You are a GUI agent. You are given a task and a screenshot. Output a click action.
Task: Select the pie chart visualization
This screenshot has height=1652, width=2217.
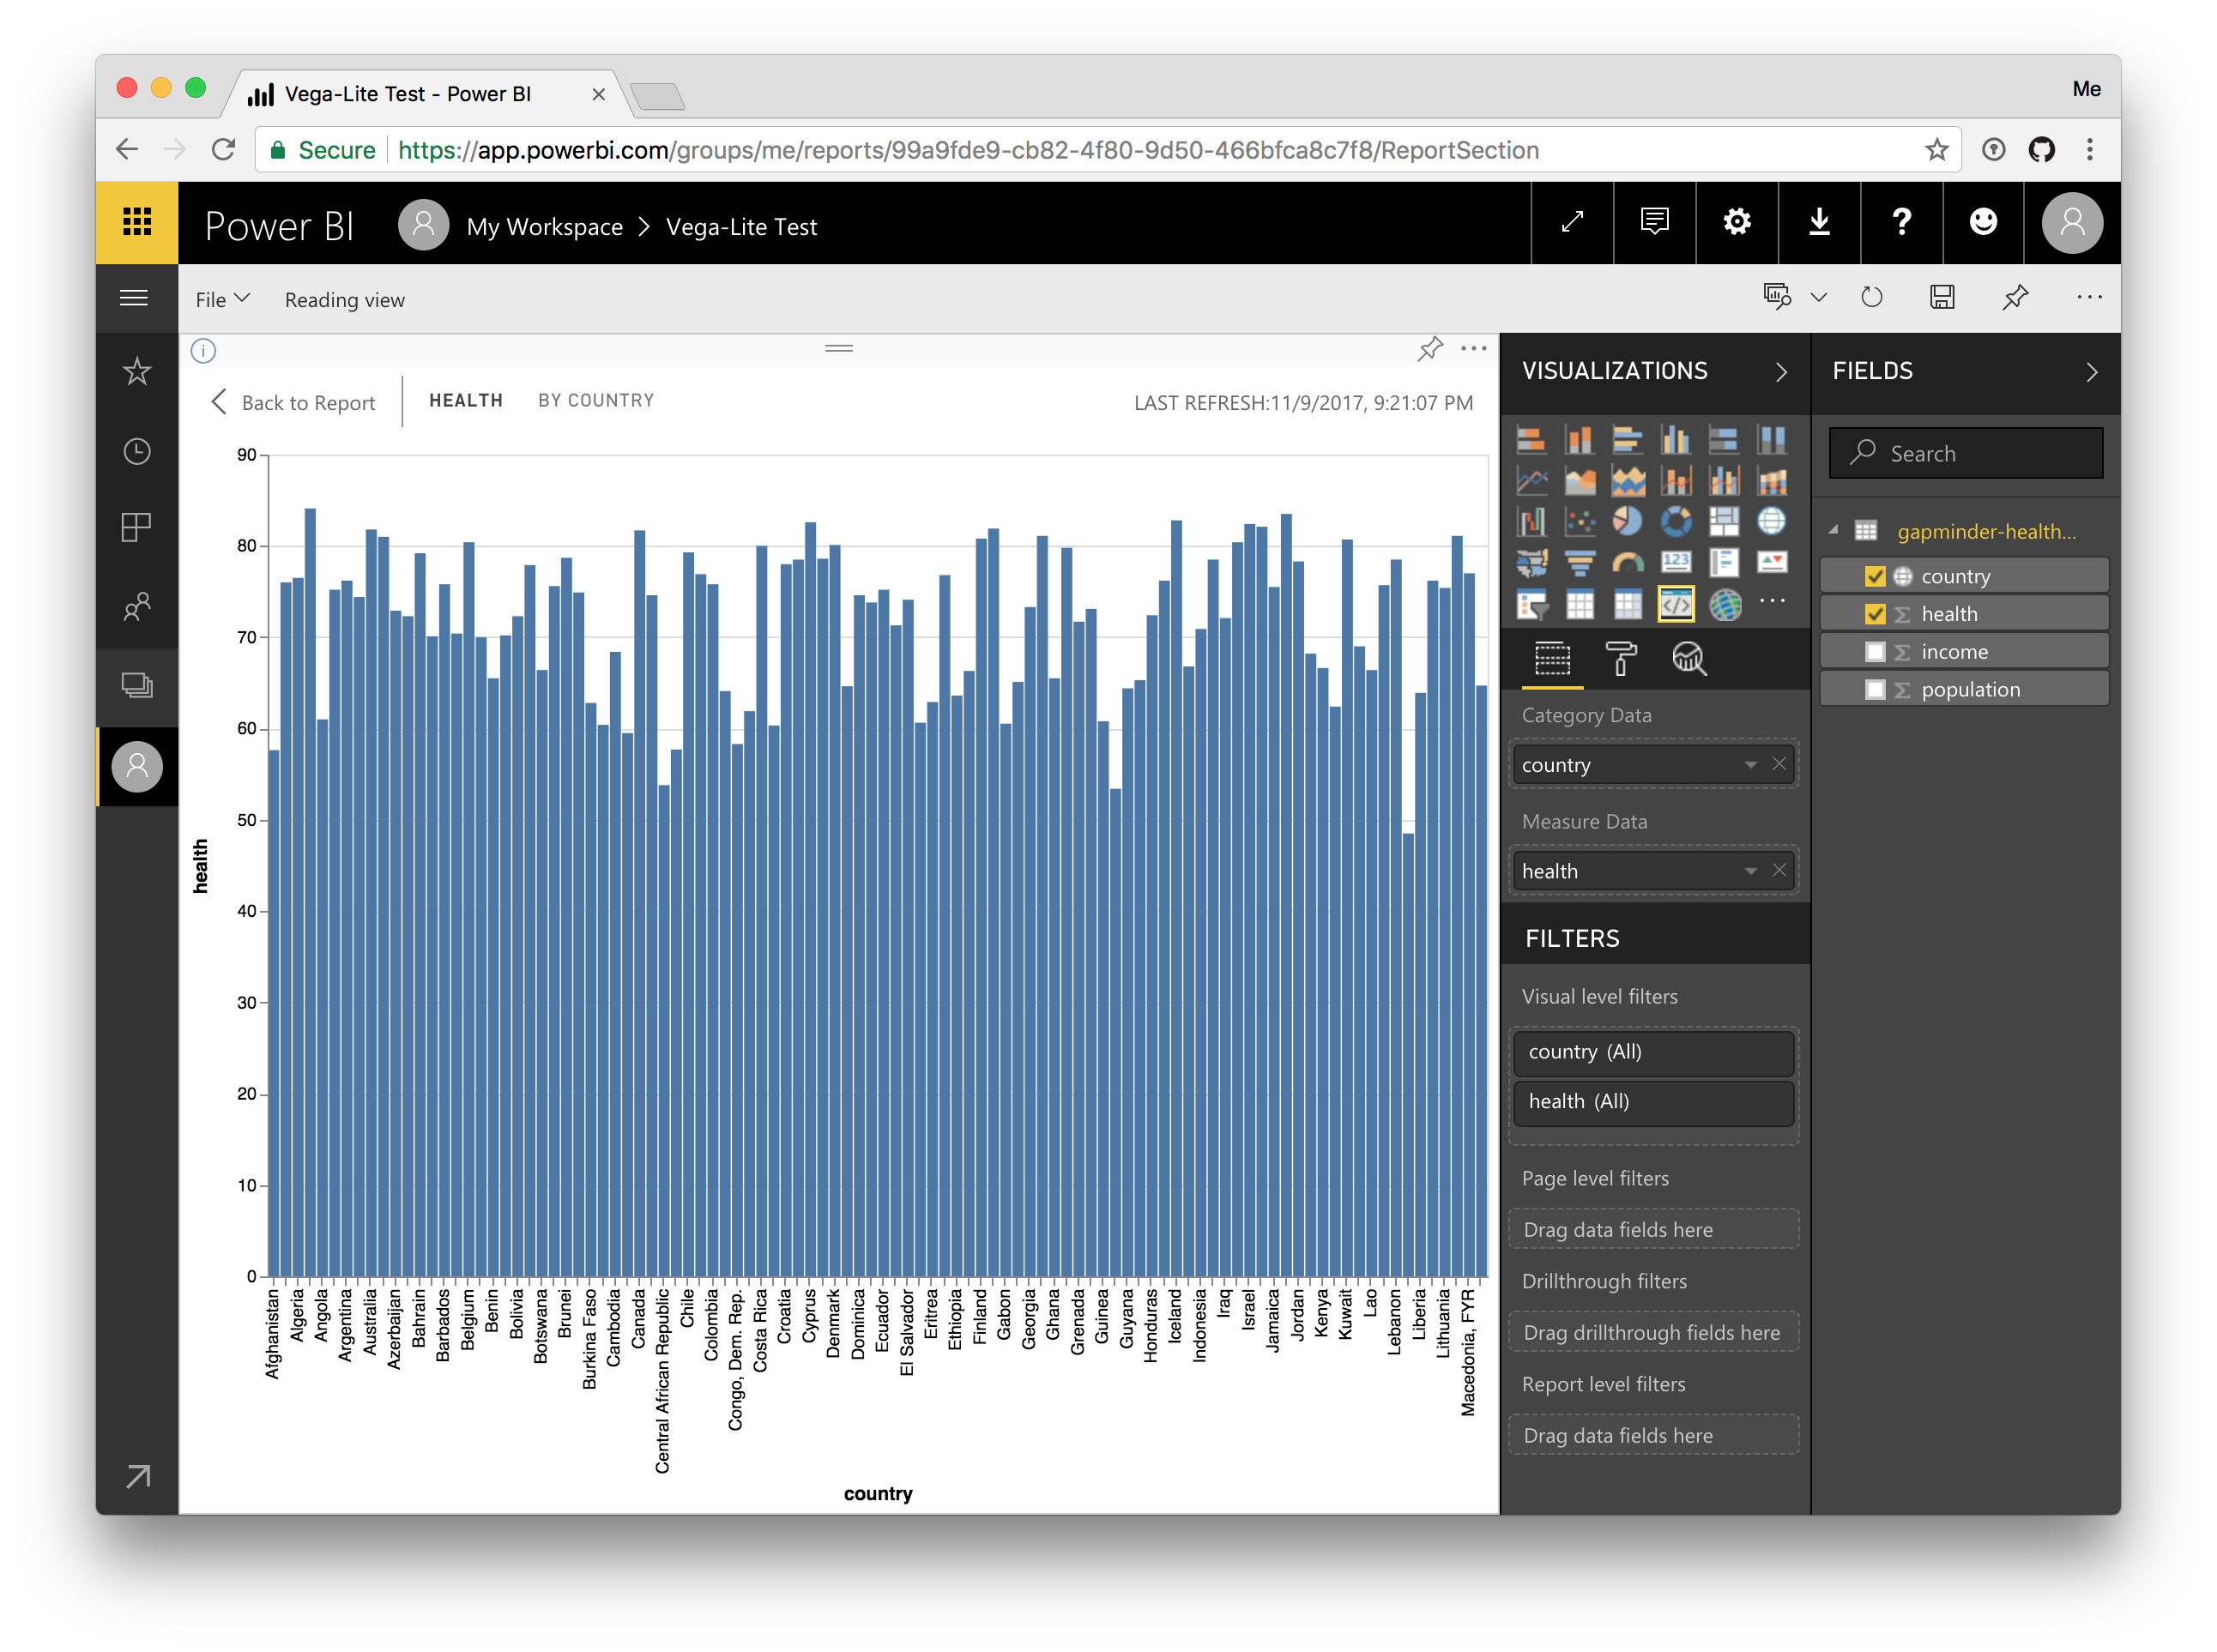[1627, 521]
